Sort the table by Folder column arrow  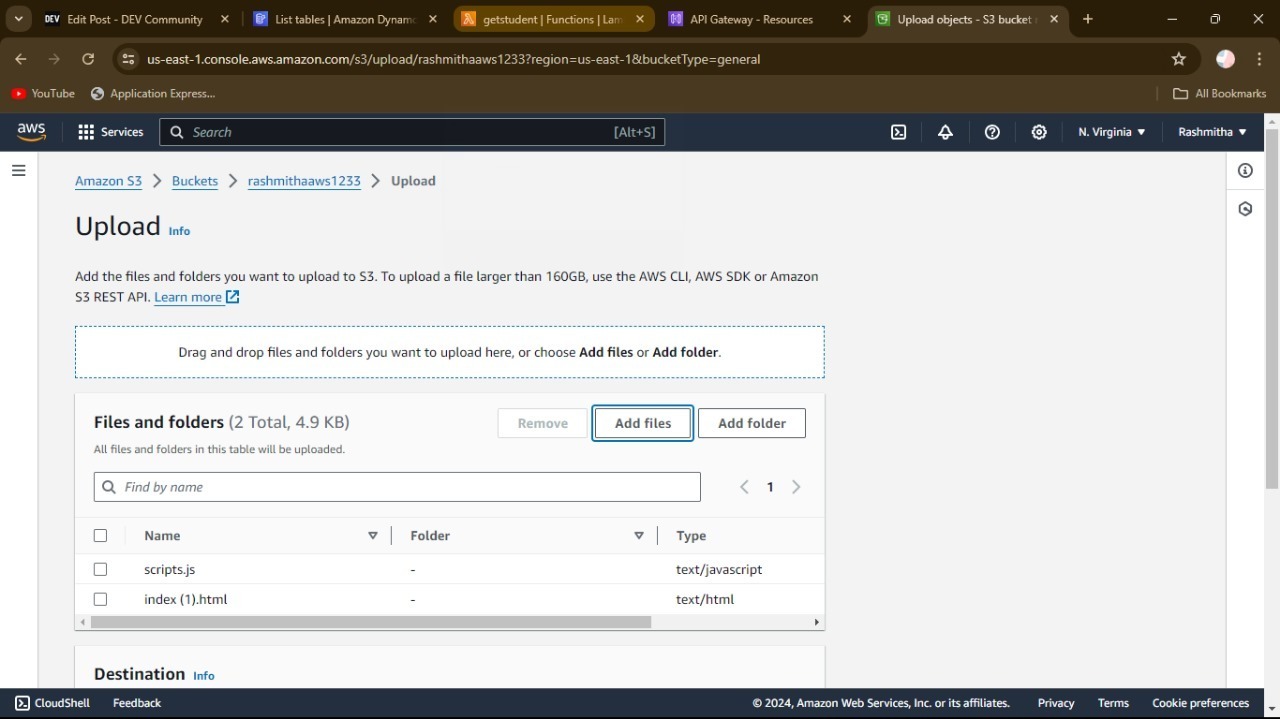(x=639, y=536)
